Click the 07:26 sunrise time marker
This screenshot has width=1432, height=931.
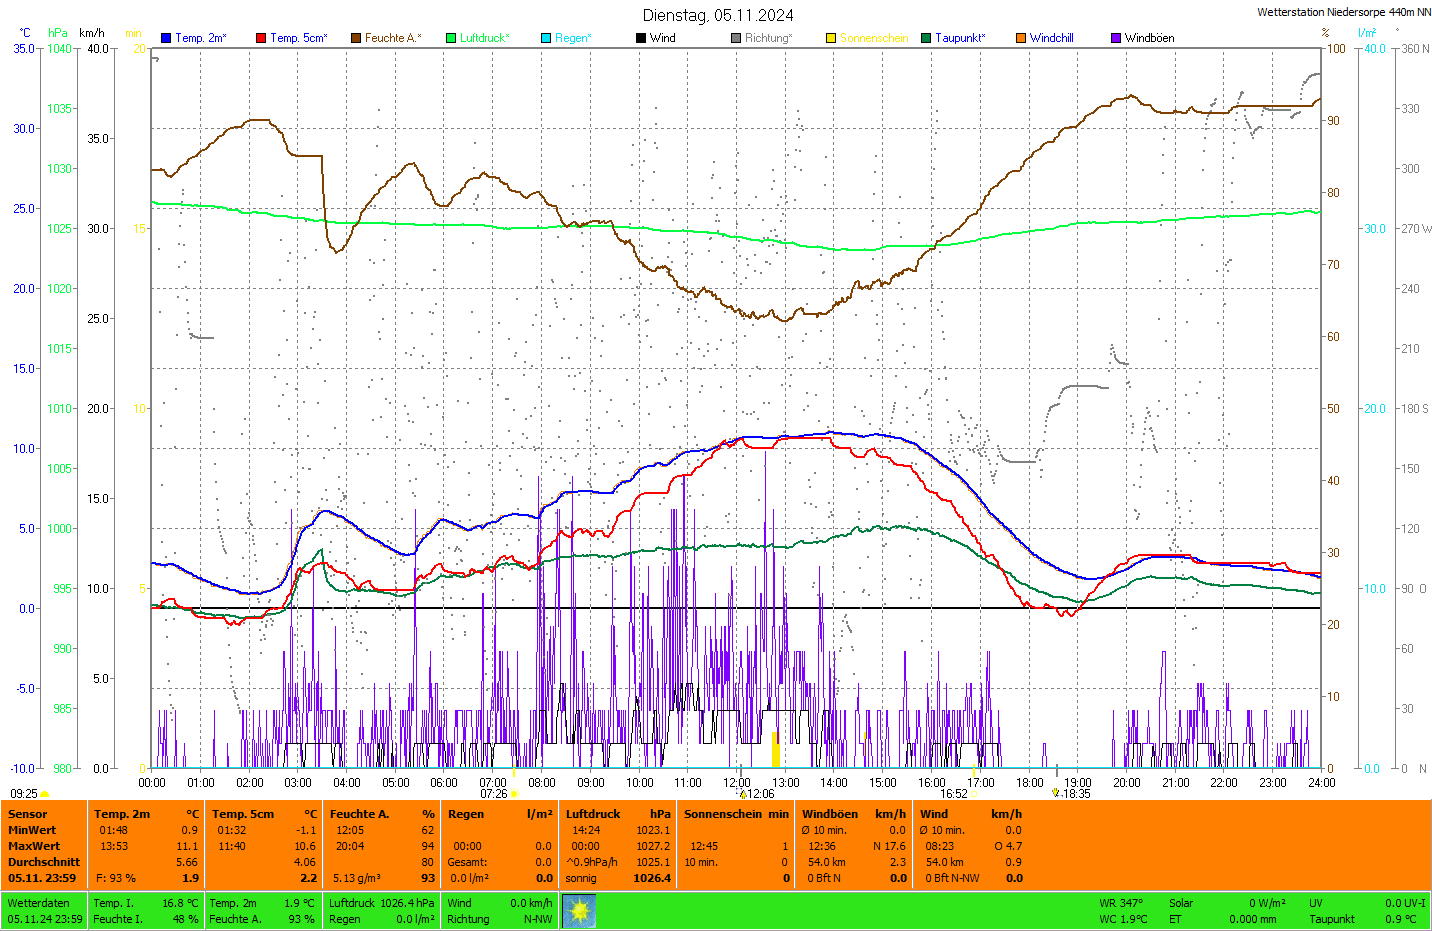click(494, 794)
